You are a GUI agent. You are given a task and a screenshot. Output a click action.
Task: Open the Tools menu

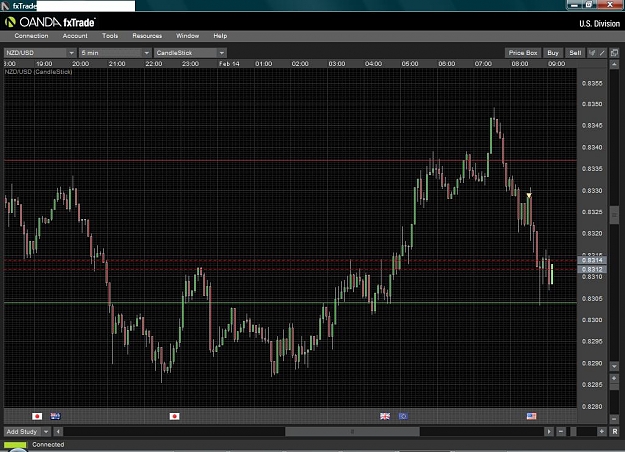(x=110, y=36)
